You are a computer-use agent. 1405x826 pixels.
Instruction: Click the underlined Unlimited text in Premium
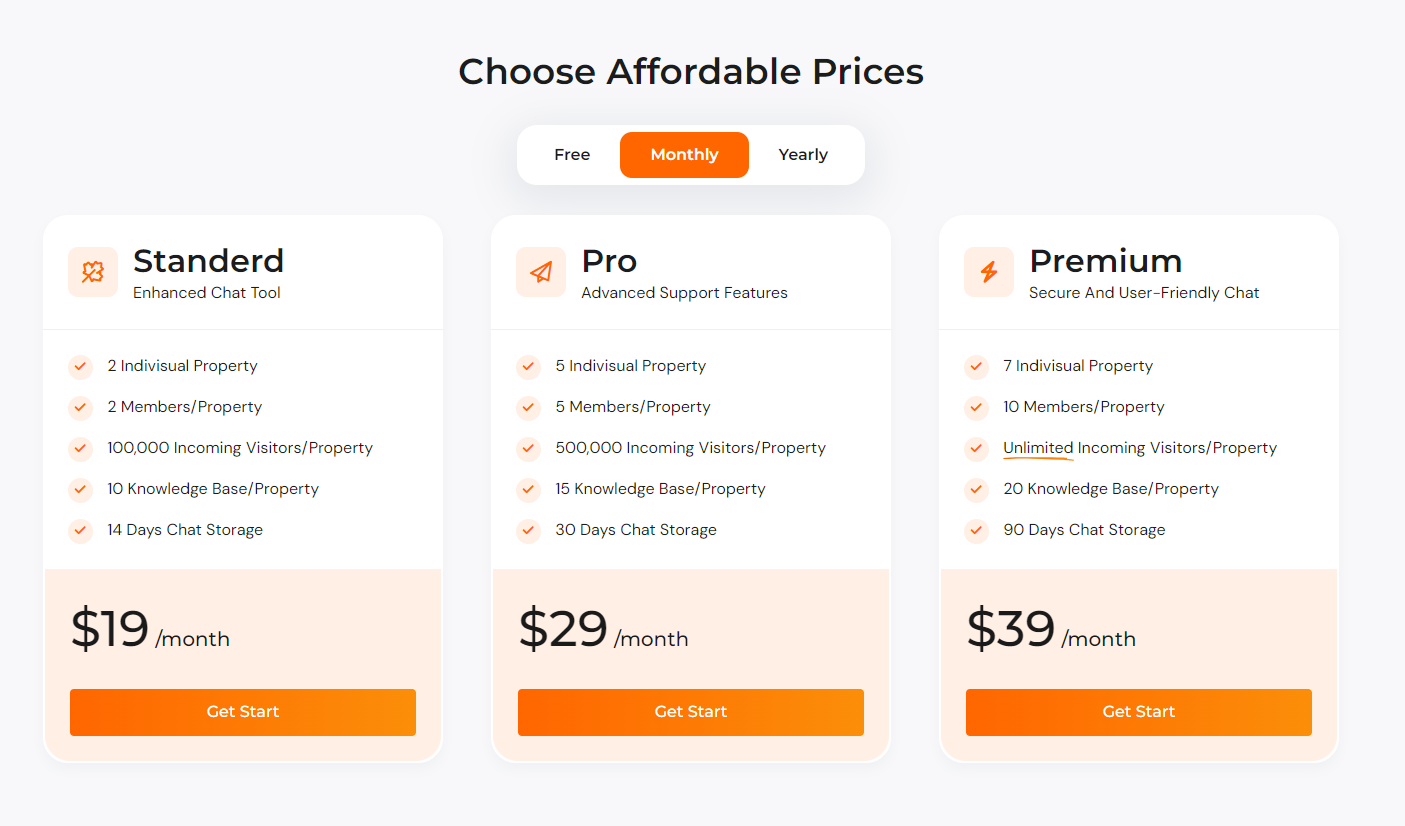pyautogui.click(x=1038, y=449)
